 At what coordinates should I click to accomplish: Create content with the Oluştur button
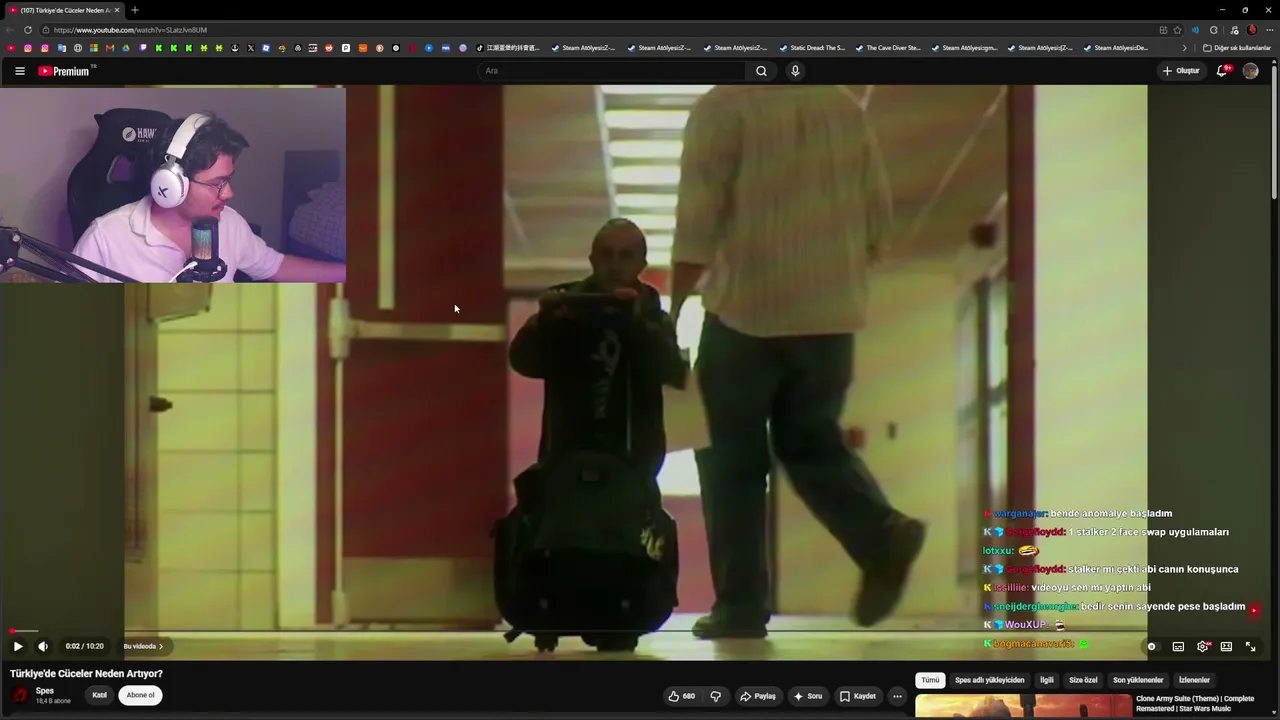[1181, 71]
